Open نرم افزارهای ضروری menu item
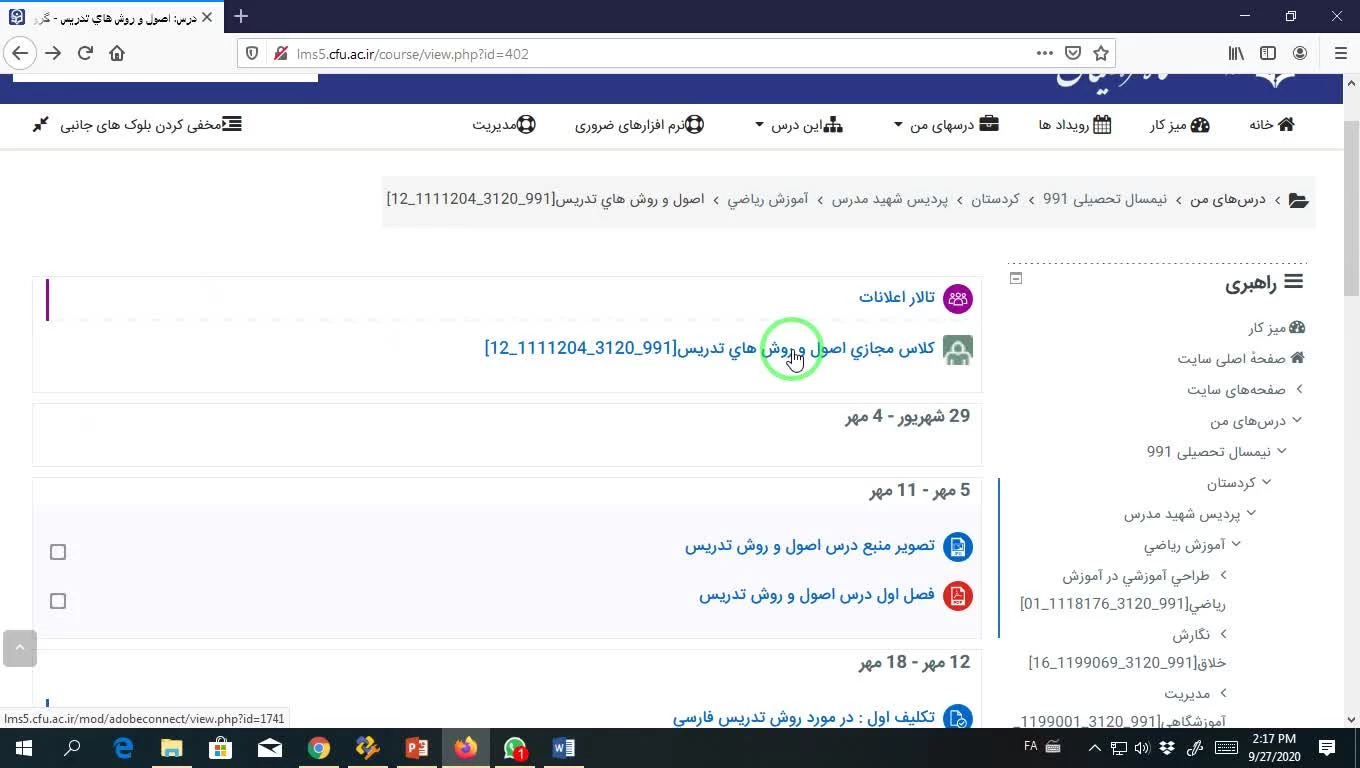 [x=638, y=125]
